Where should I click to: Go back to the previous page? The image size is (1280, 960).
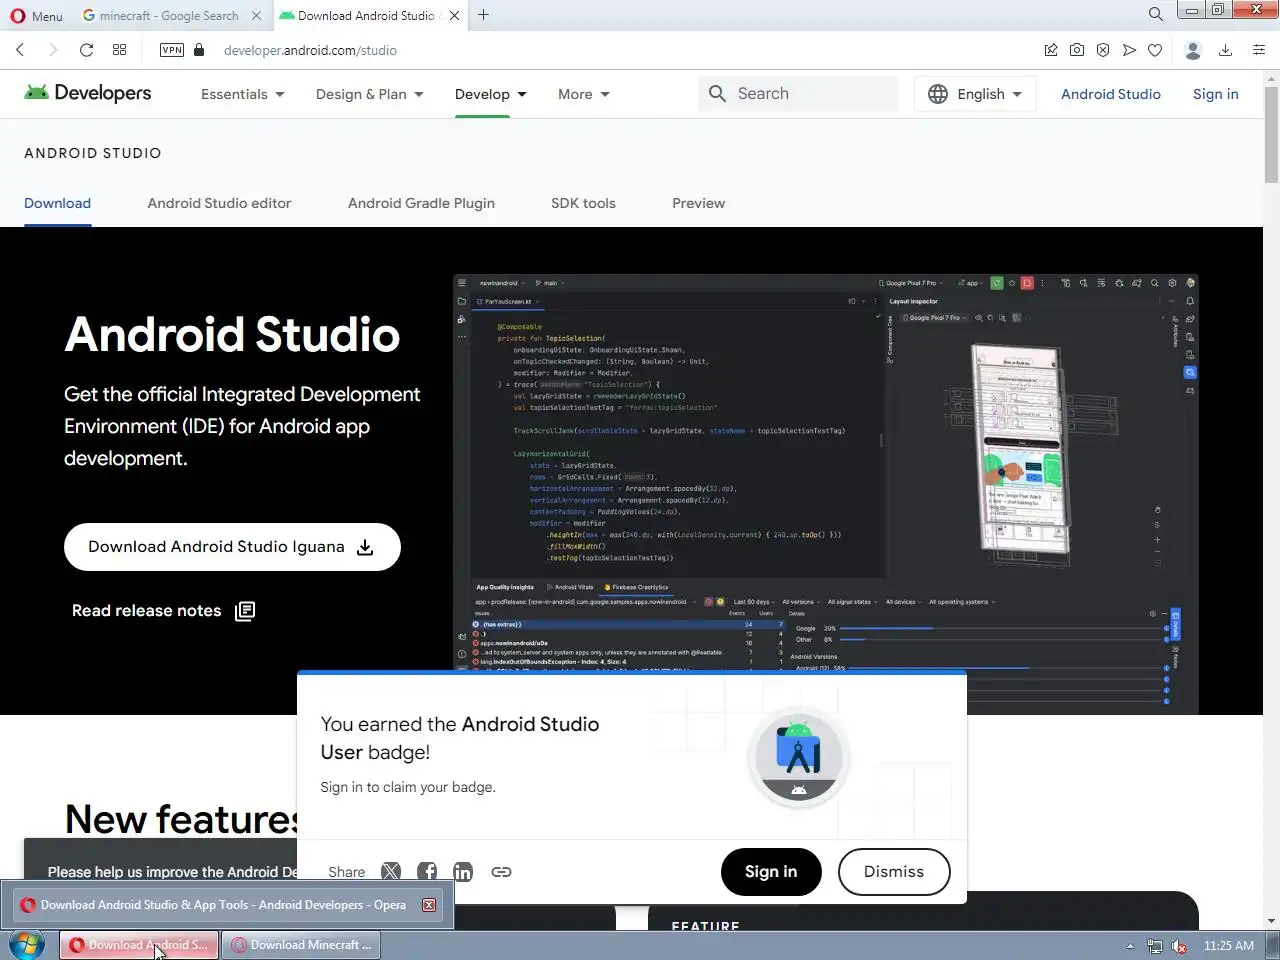pyautogui.click(x=20, y=50)
